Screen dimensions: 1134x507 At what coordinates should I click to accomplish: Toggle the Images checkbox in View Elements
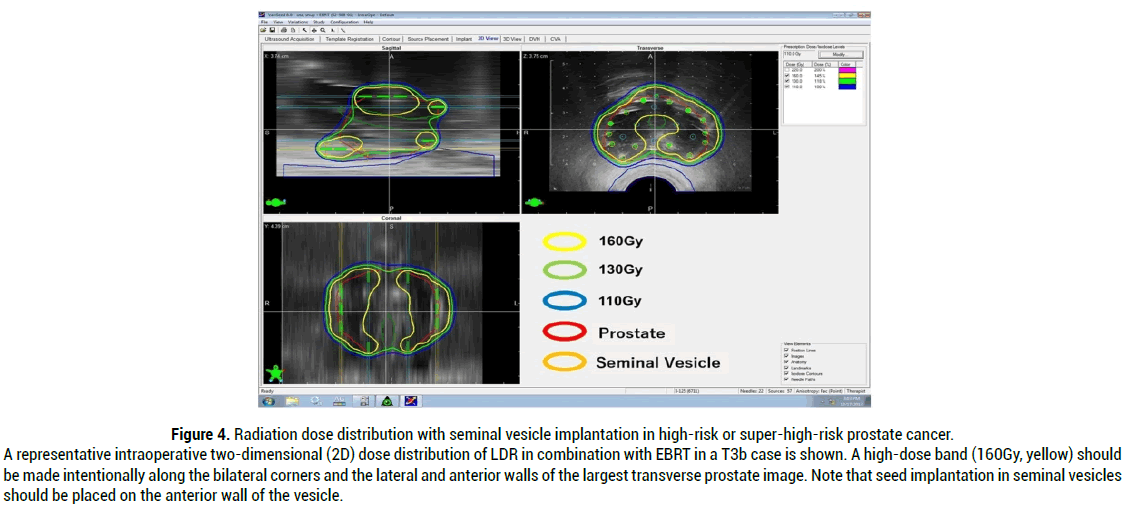coord(787,355)
